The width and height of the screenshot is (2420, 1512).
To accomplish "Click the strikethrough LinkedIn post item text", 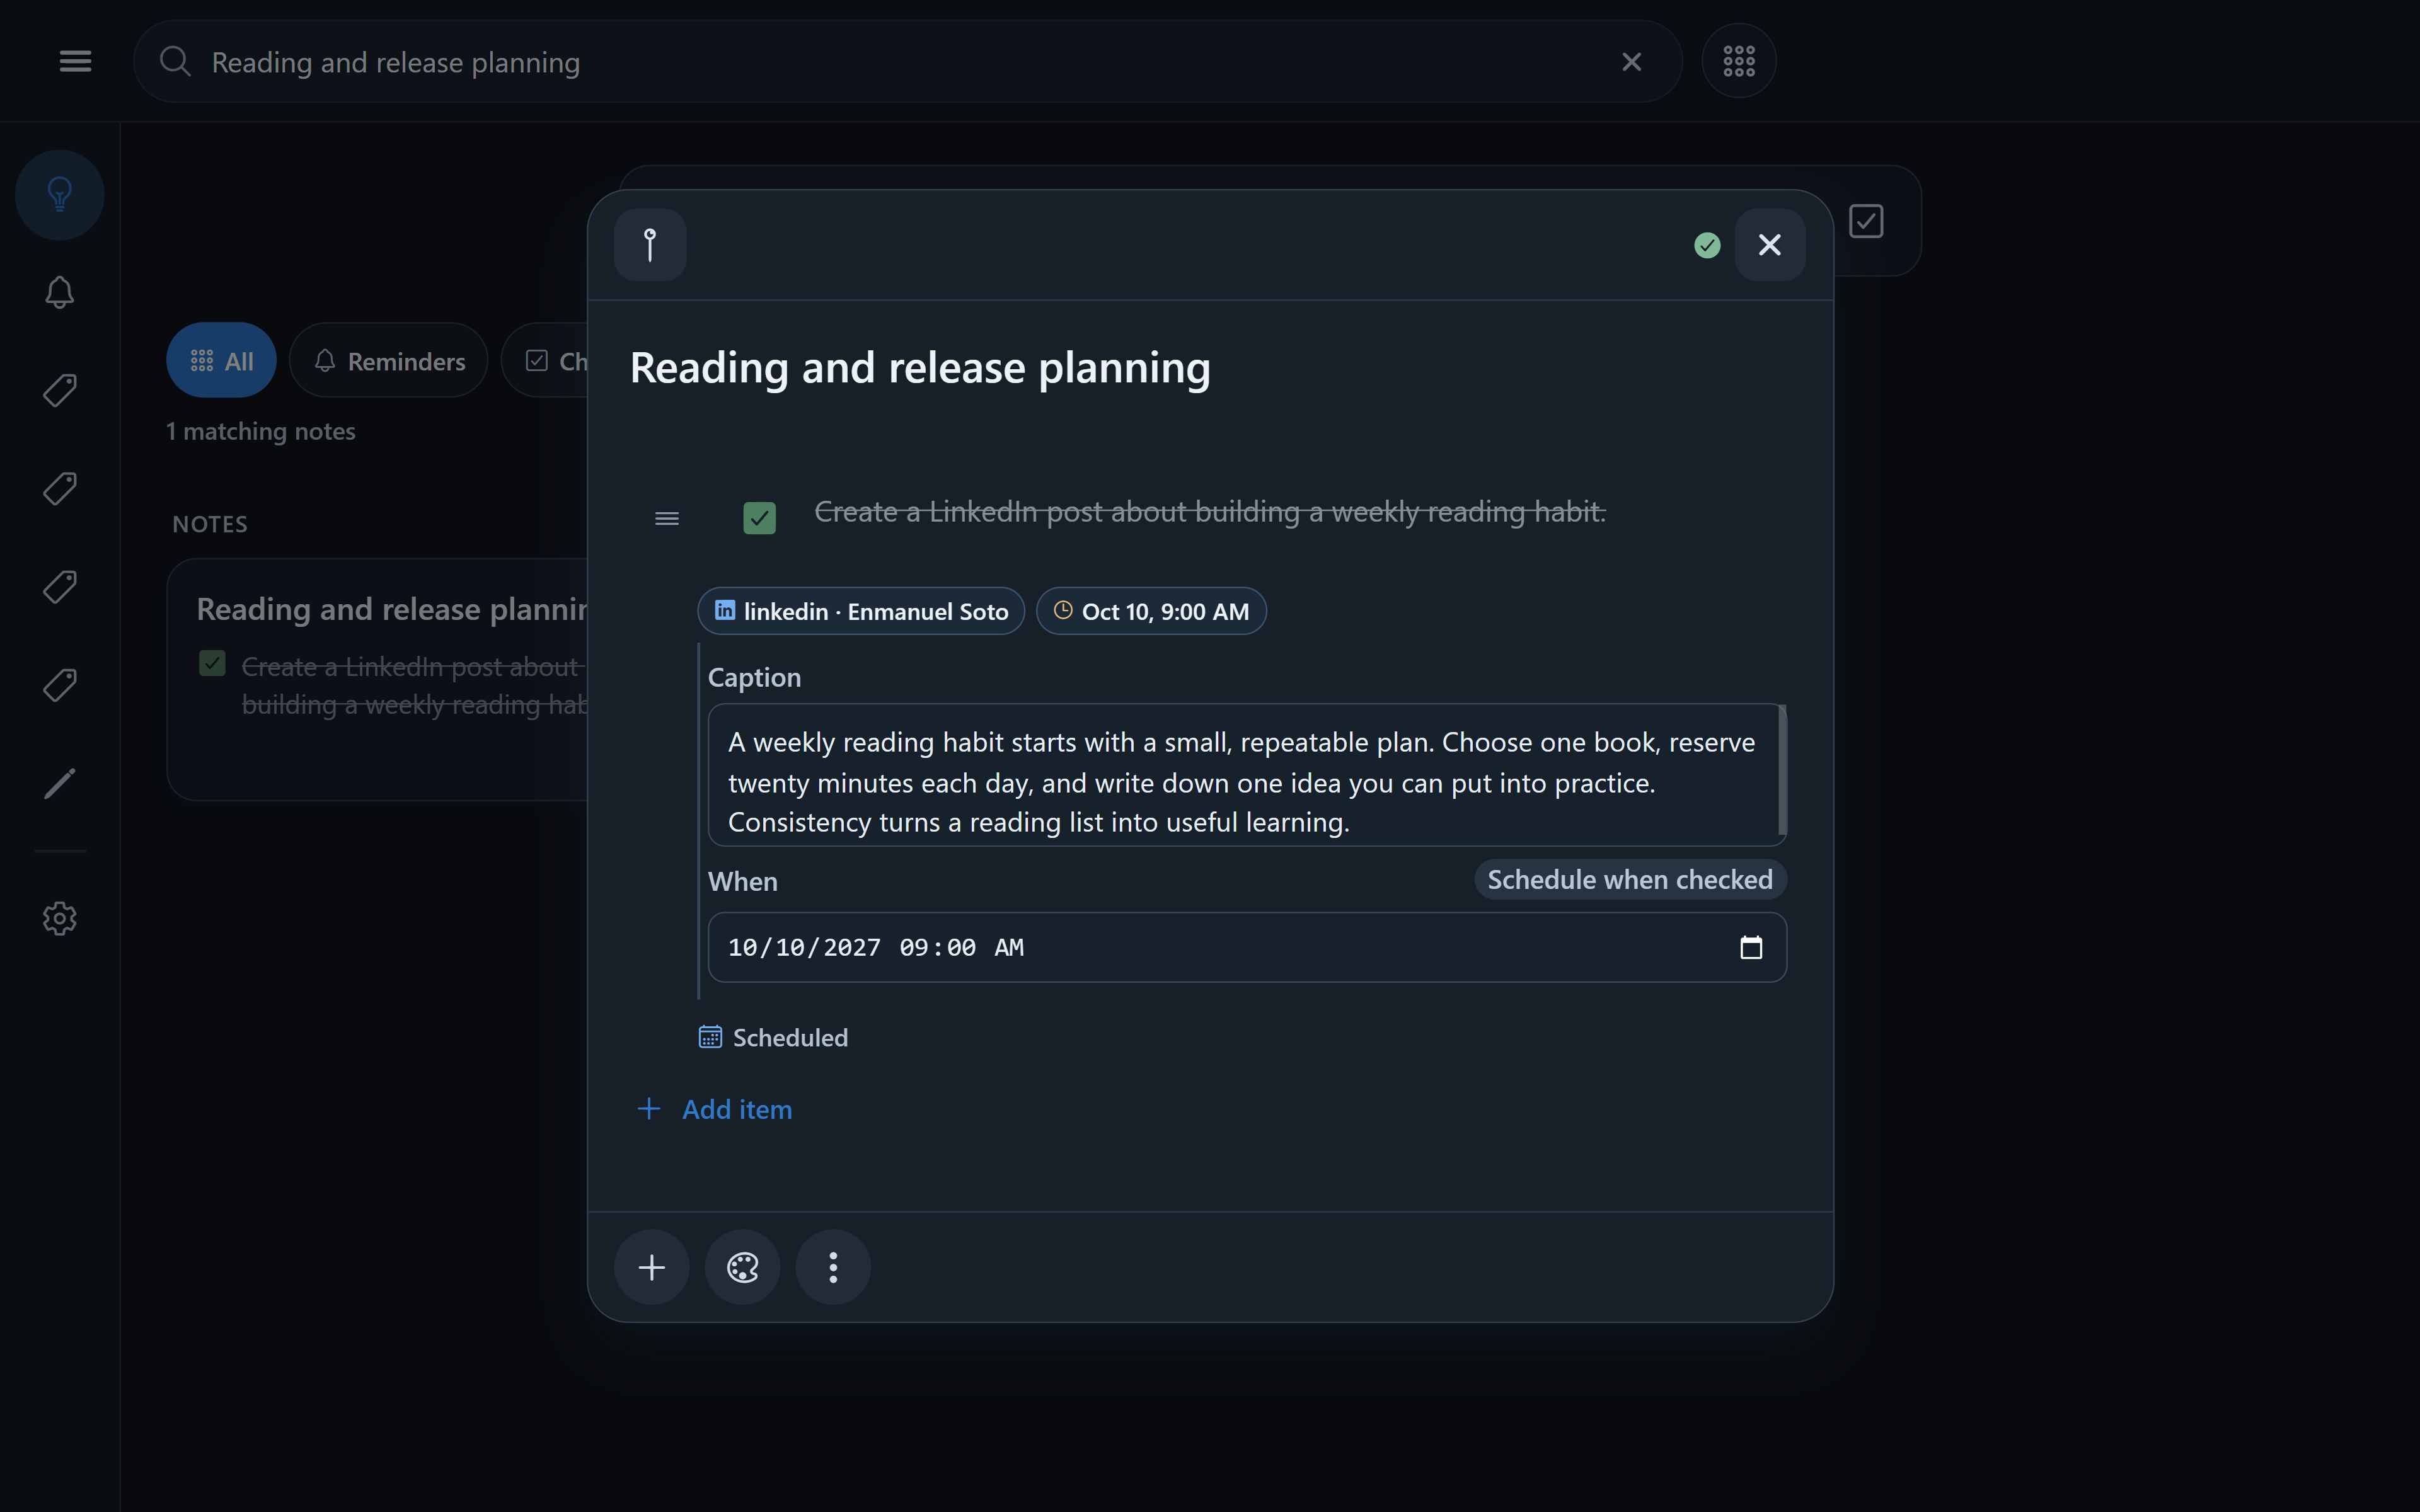I will [x=1210, y=512].
